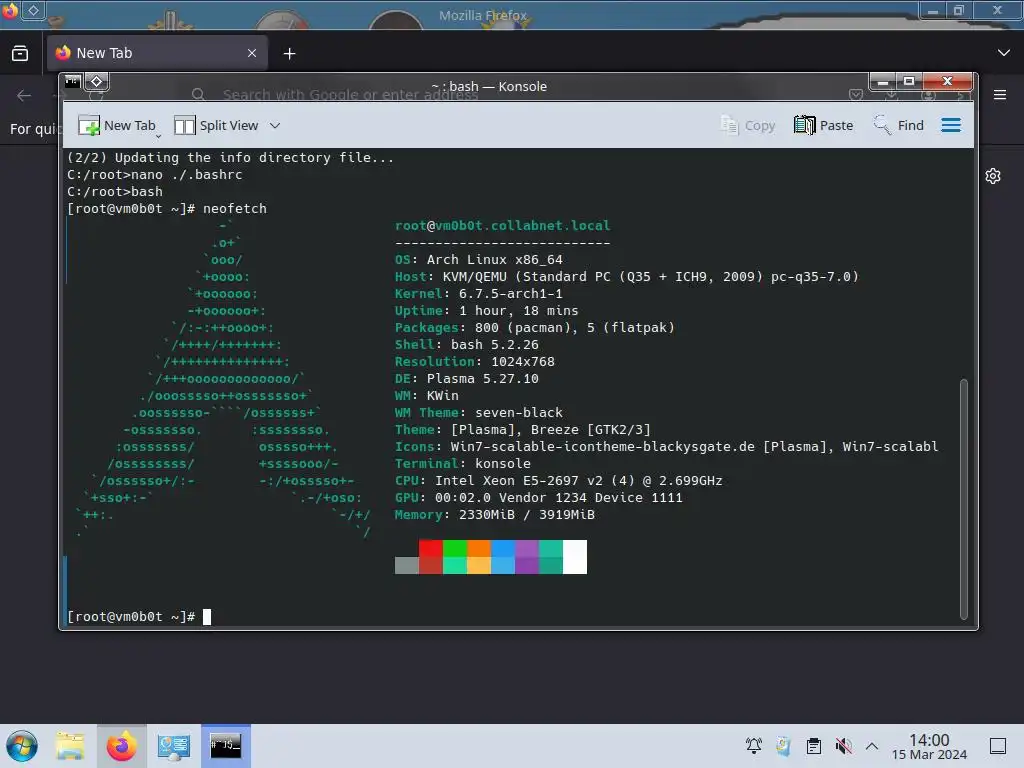Viewport: 1024px width, 768px height.
Task: Open clipboard tray icon
Action: pos(814,746)
